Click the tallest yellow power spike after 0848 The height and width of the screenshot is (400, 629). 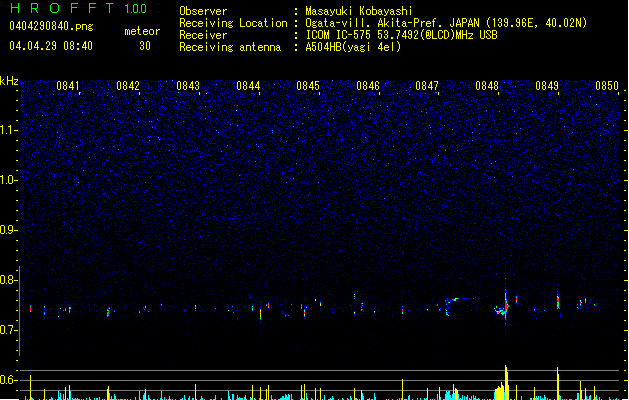coord(506,382)
